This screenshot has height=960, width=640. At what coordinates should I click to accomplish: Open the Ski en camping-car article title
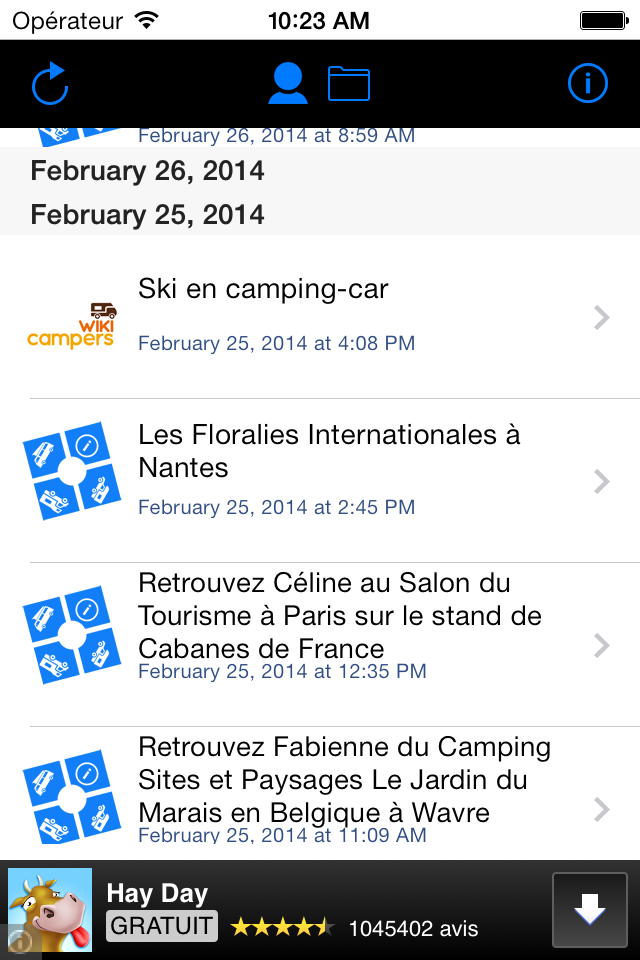263,289
